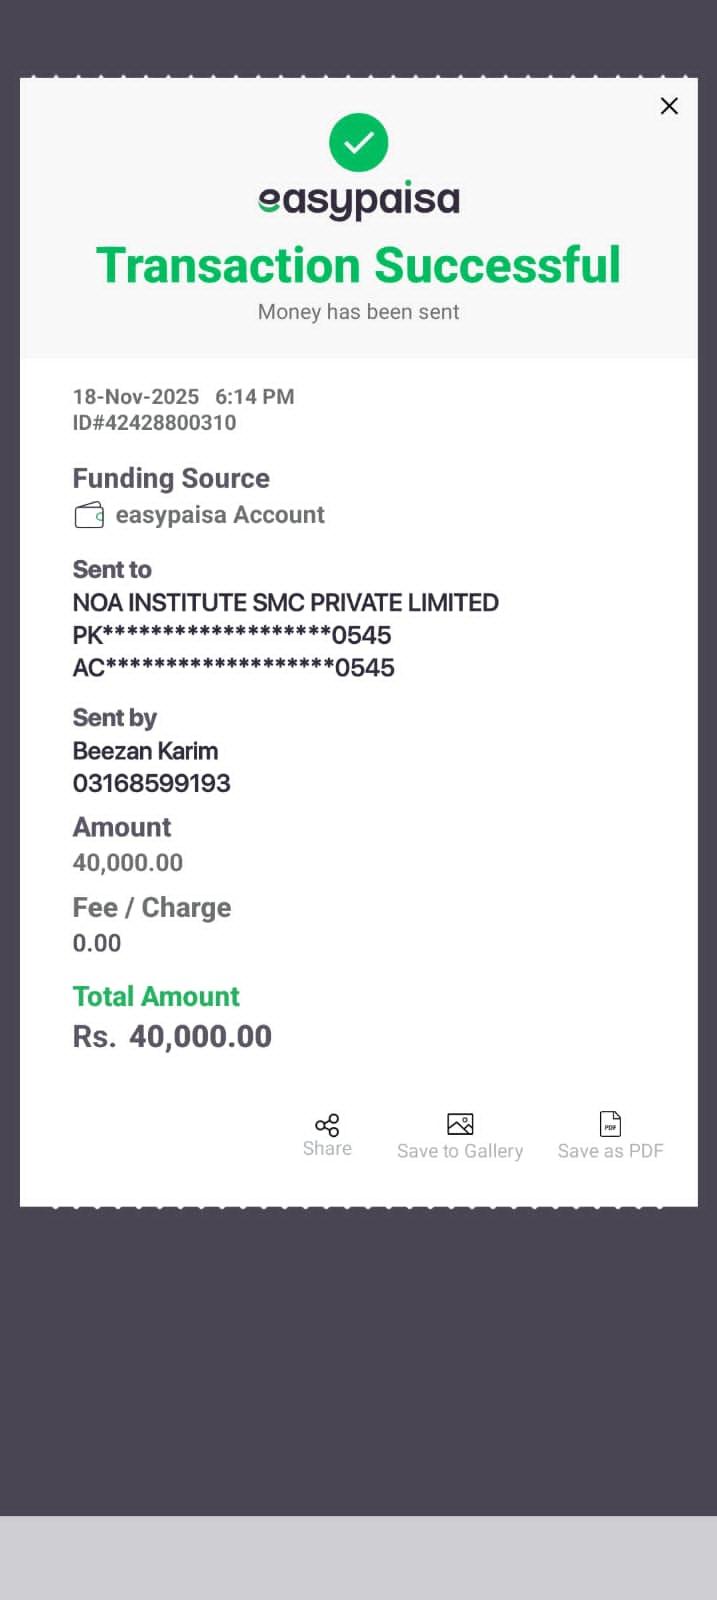Tap the green success checkmark icon
717x1600 pixels.
pyautogui.click(x=358, y=143)
